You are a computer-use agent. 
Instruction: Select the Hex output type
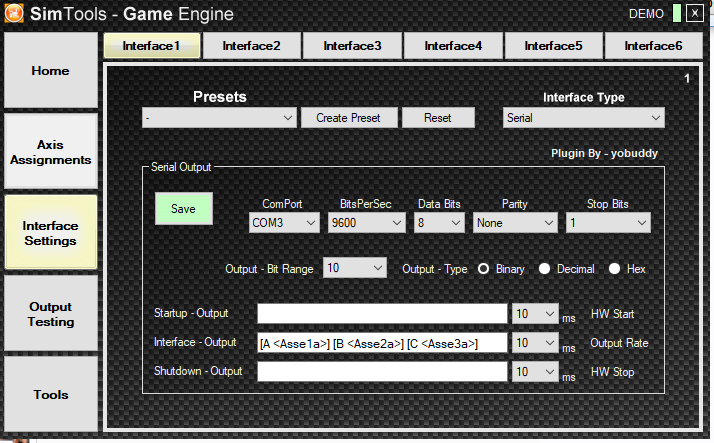pyautogui.click(x=614, y=269)
